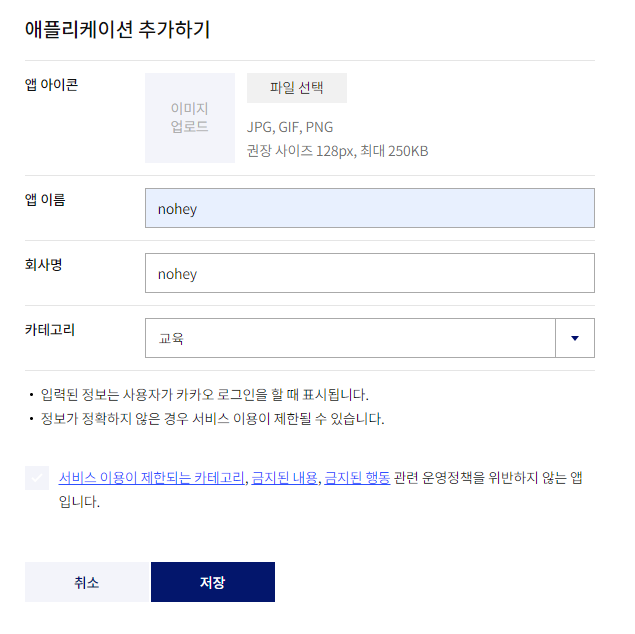Click the 이미지 업로드 placeholder thumbnail

click(x=190, y=118)
